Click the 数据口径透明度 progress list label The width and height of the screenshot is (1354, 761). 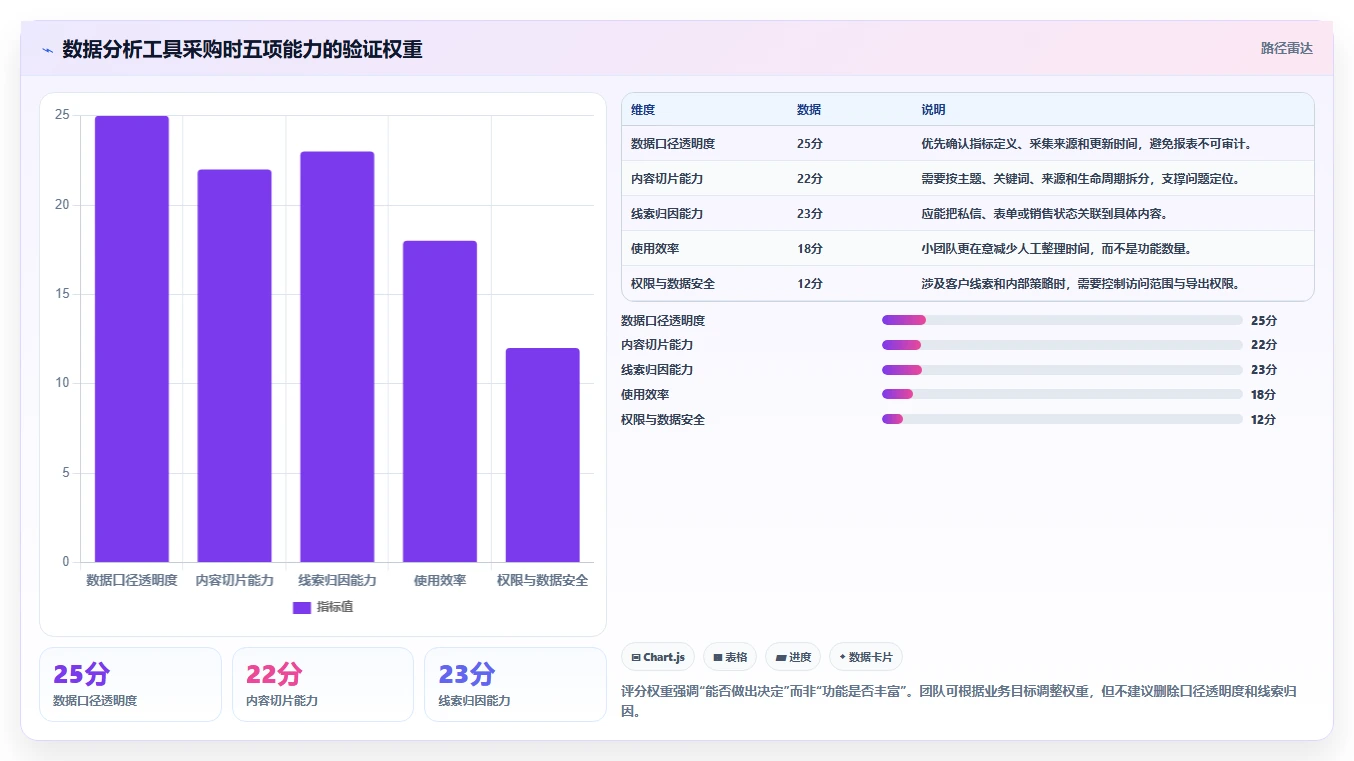tap(663, 320)
